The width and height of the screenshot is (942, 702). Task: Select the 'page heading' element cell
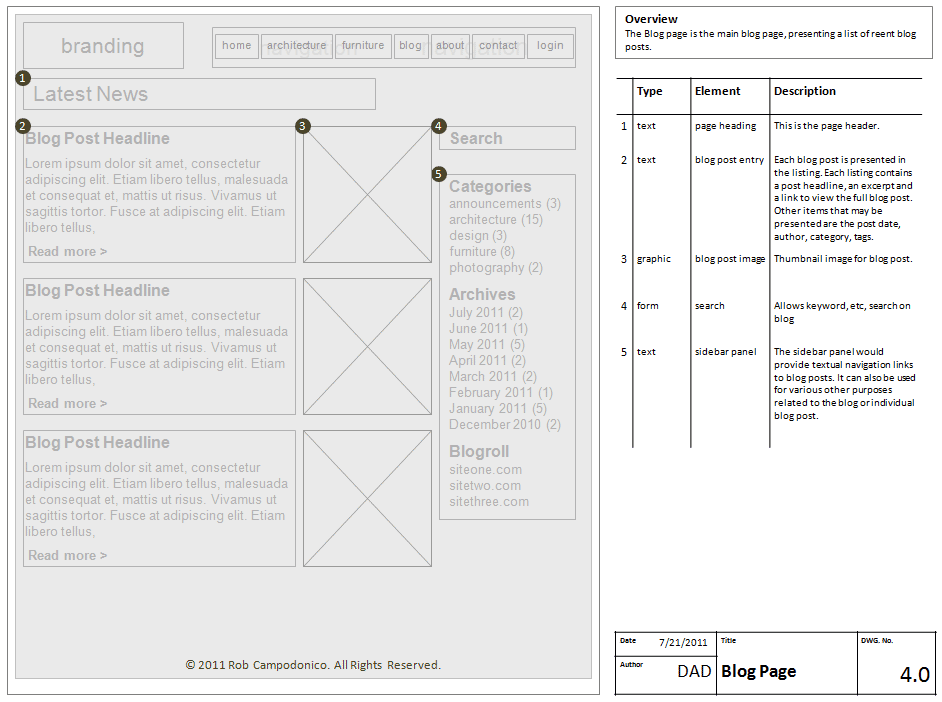725,126
